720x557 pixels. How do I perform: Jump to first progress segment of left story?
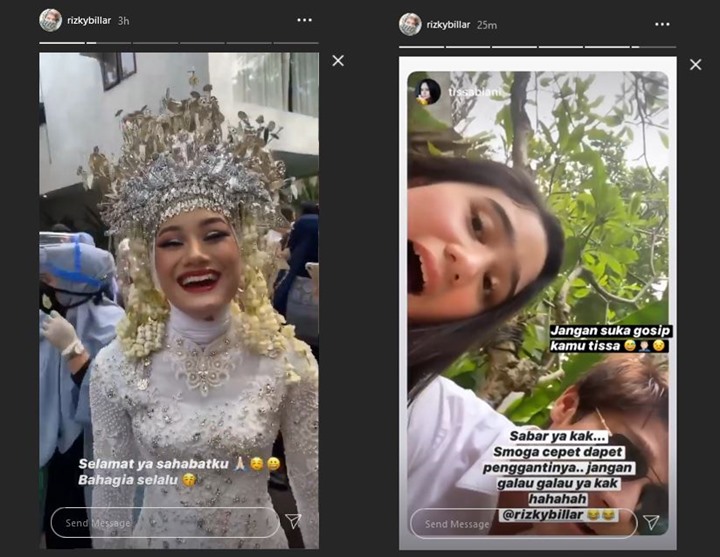[62, 43]
